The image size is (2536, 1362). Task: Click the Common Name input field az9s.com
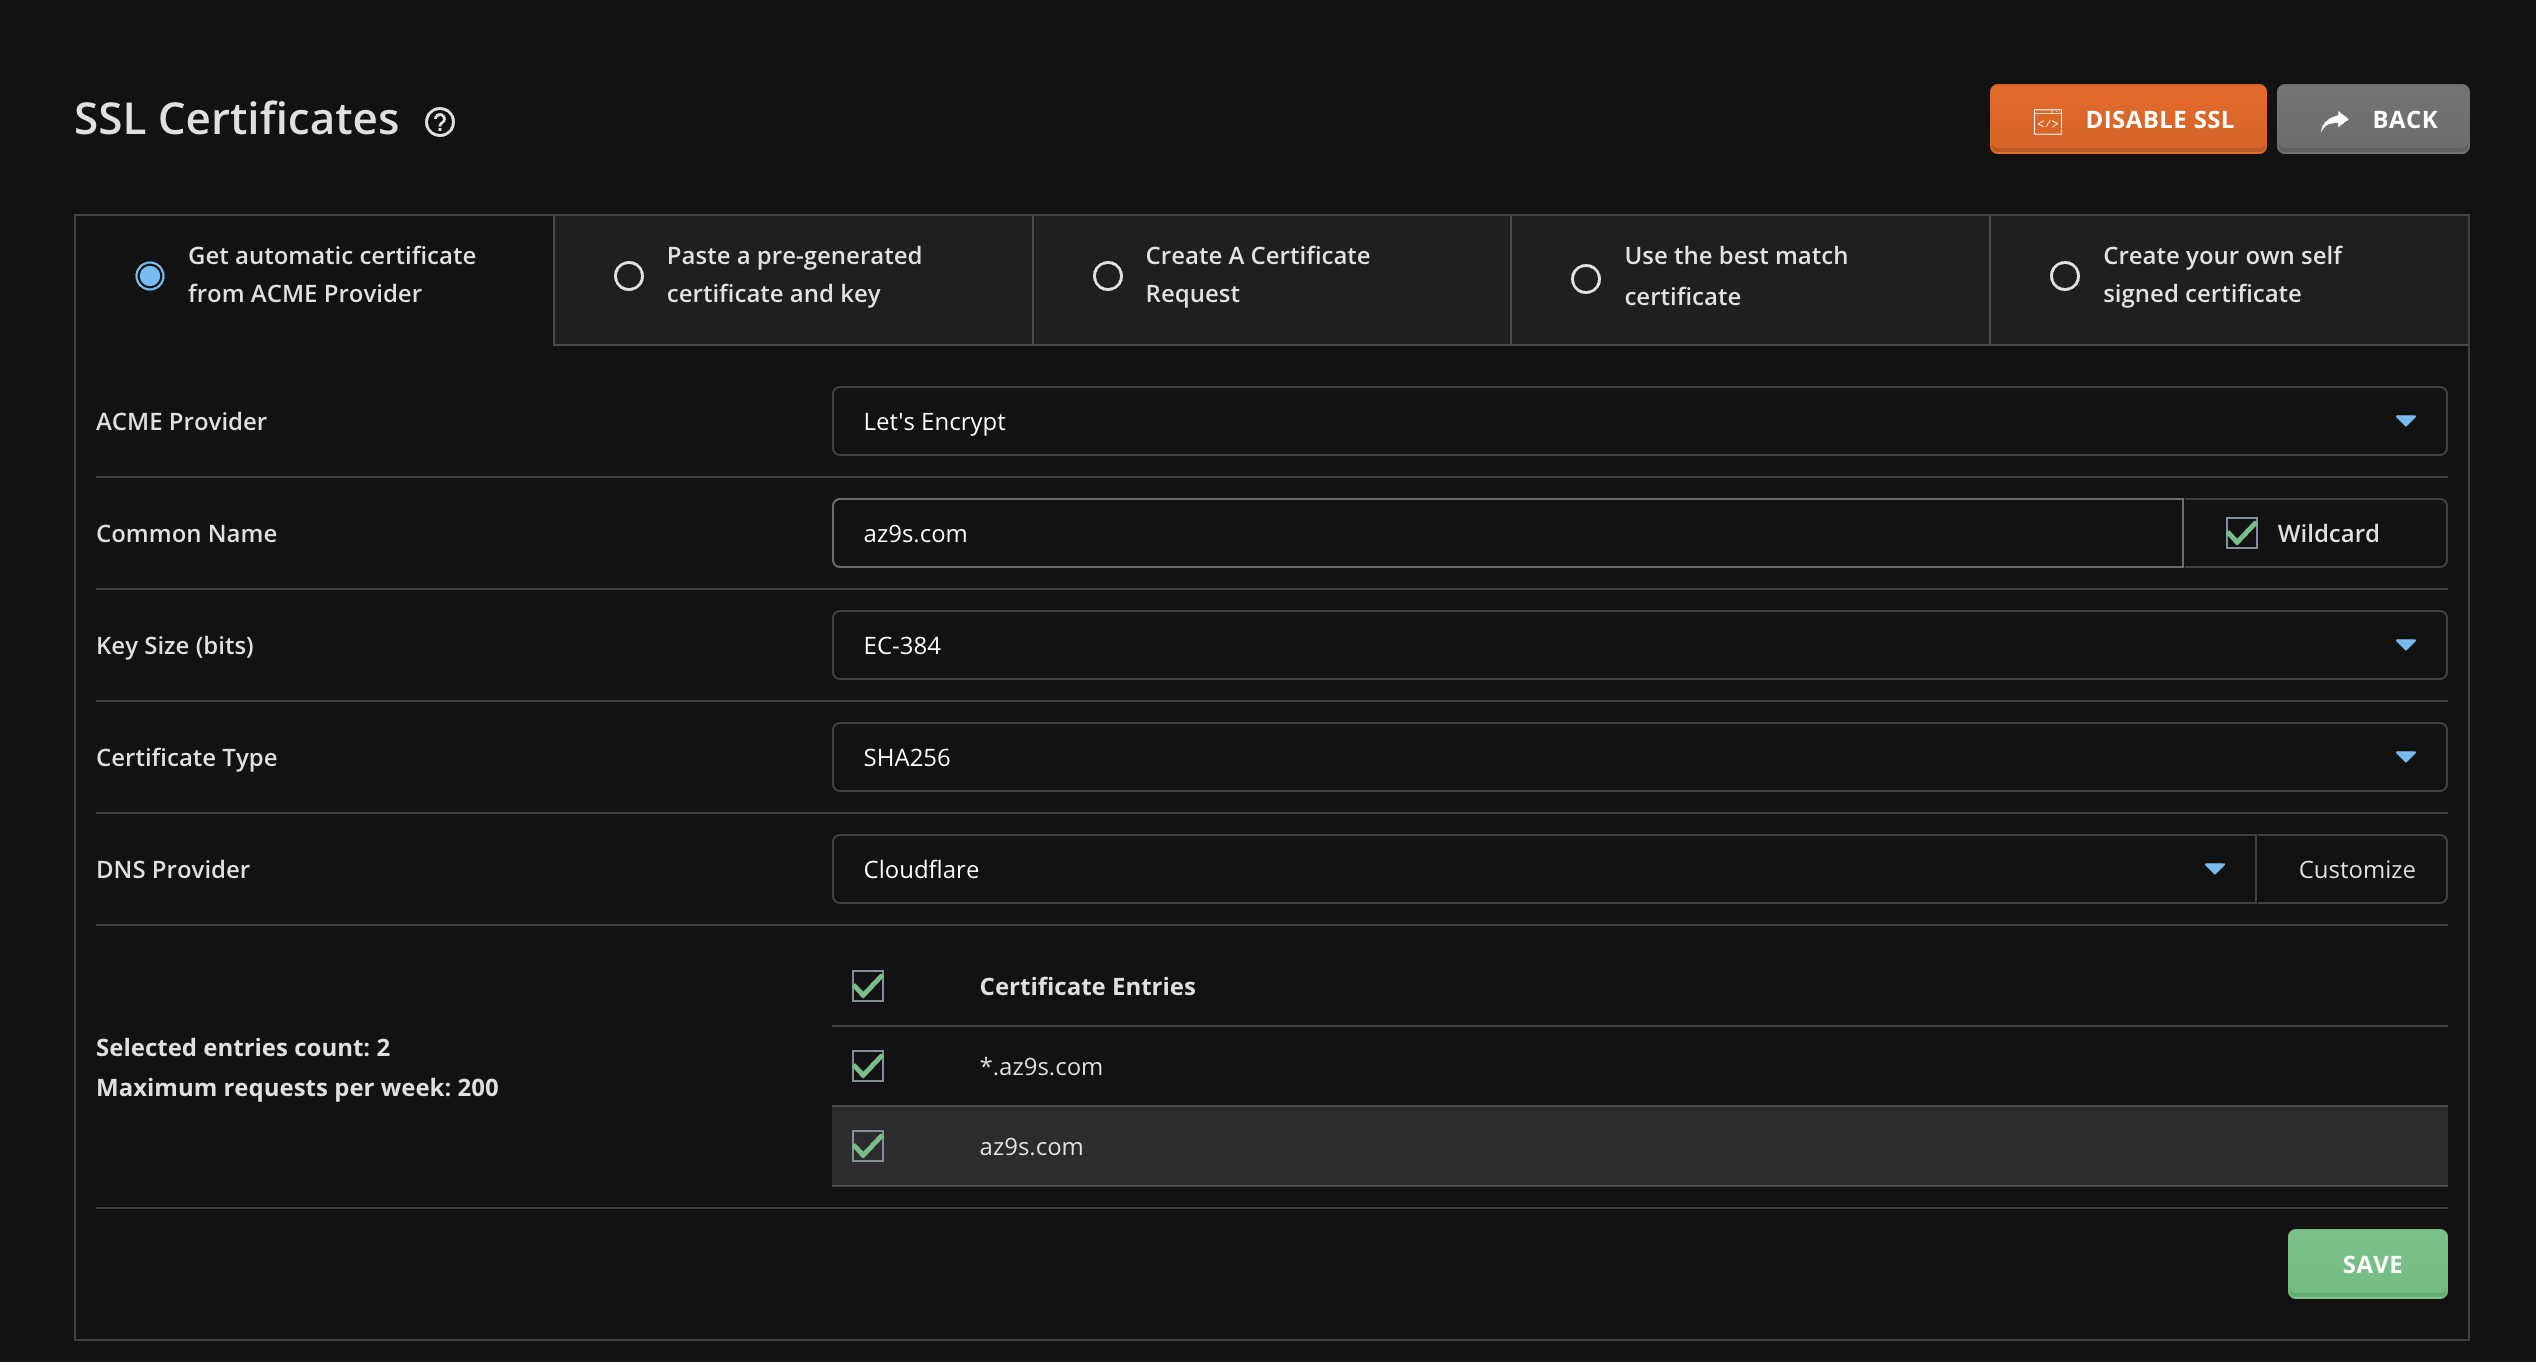point(1507,533)
